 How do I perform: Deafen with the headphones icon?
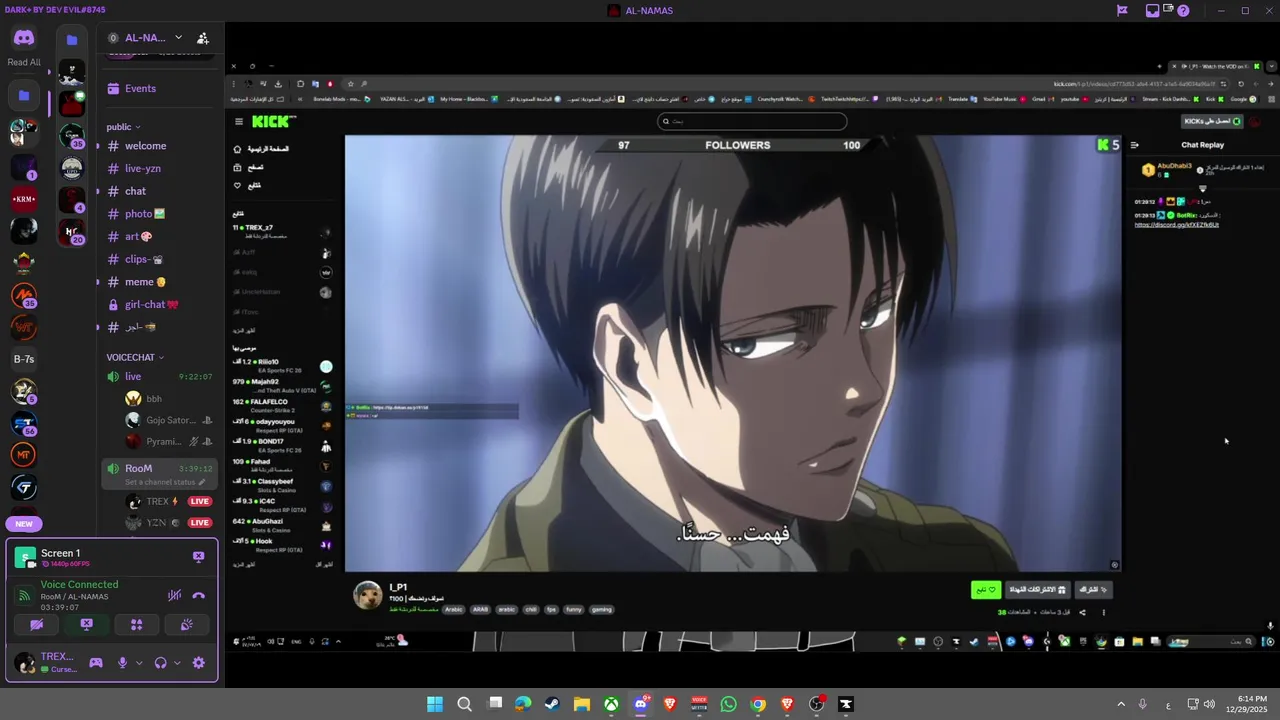coord(161,662)
